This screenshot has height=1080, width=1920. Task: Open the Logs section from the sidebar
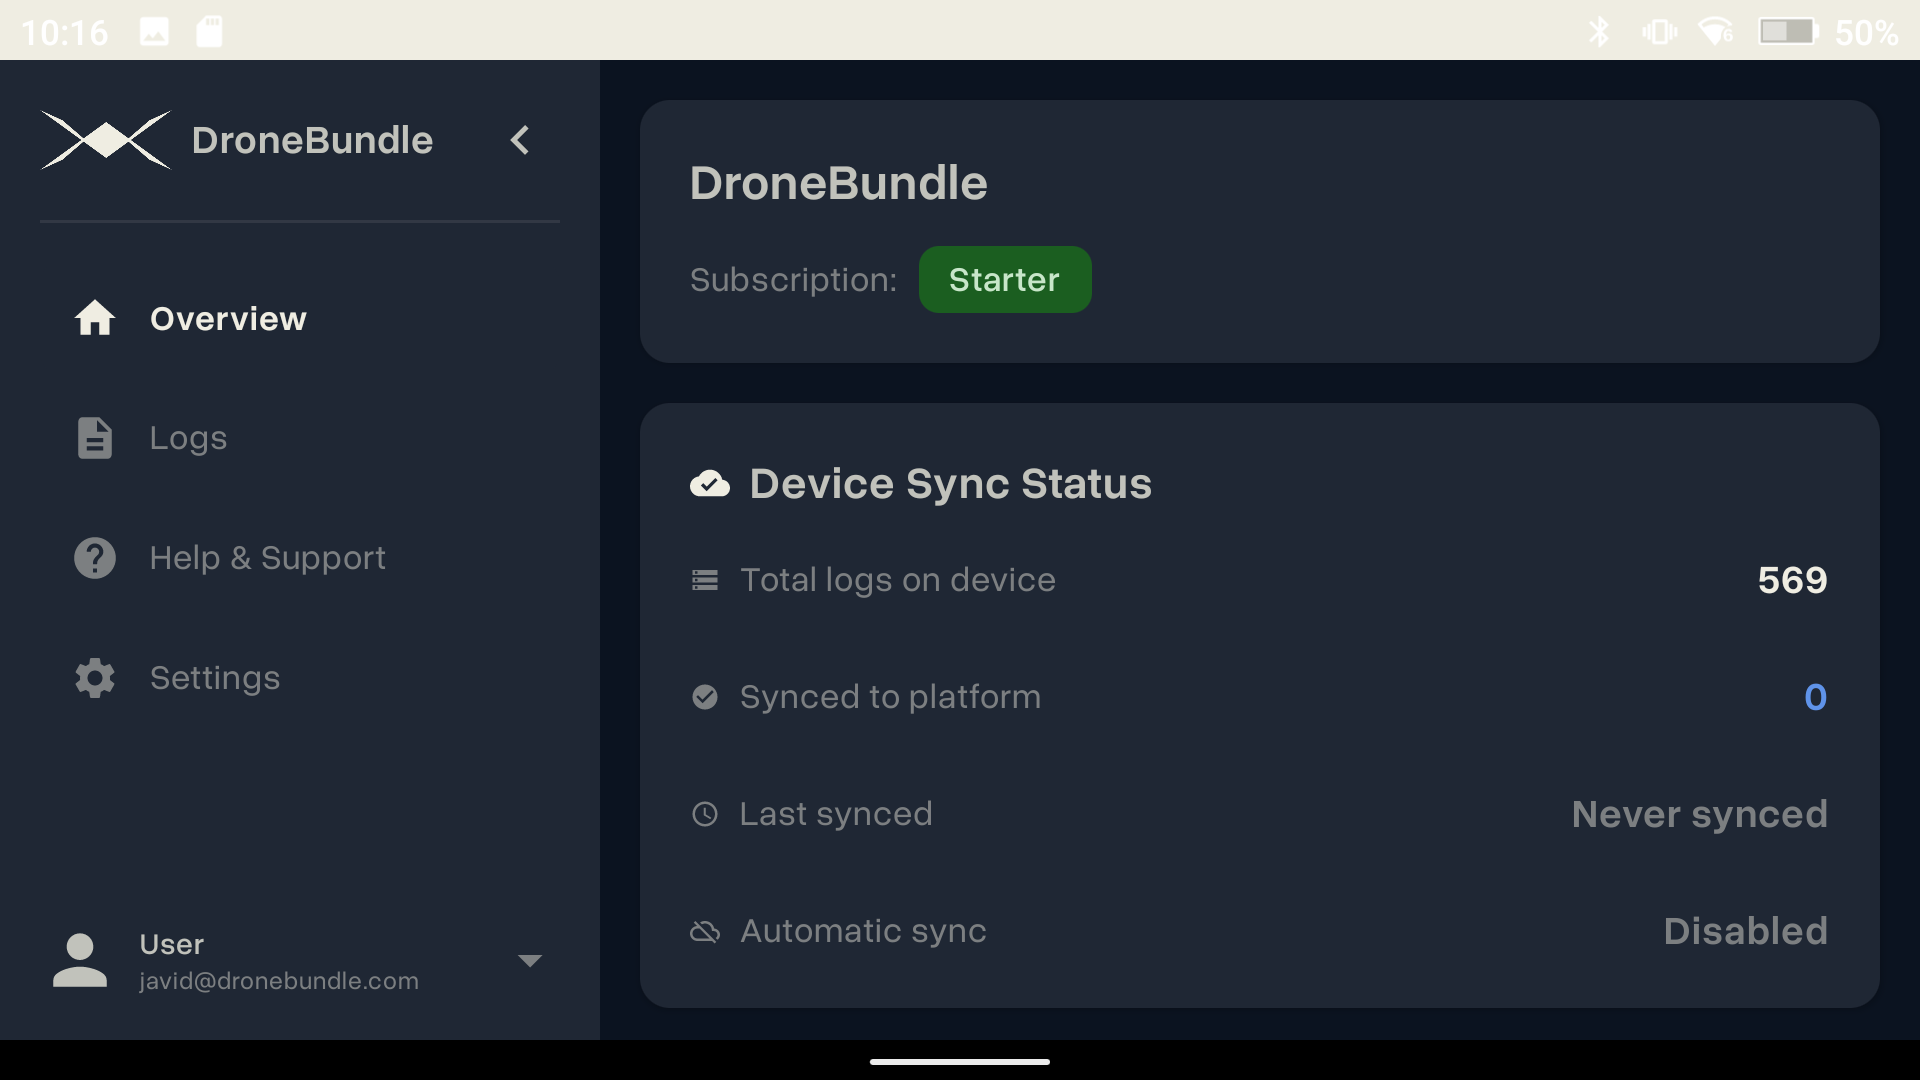coord(188,437)
